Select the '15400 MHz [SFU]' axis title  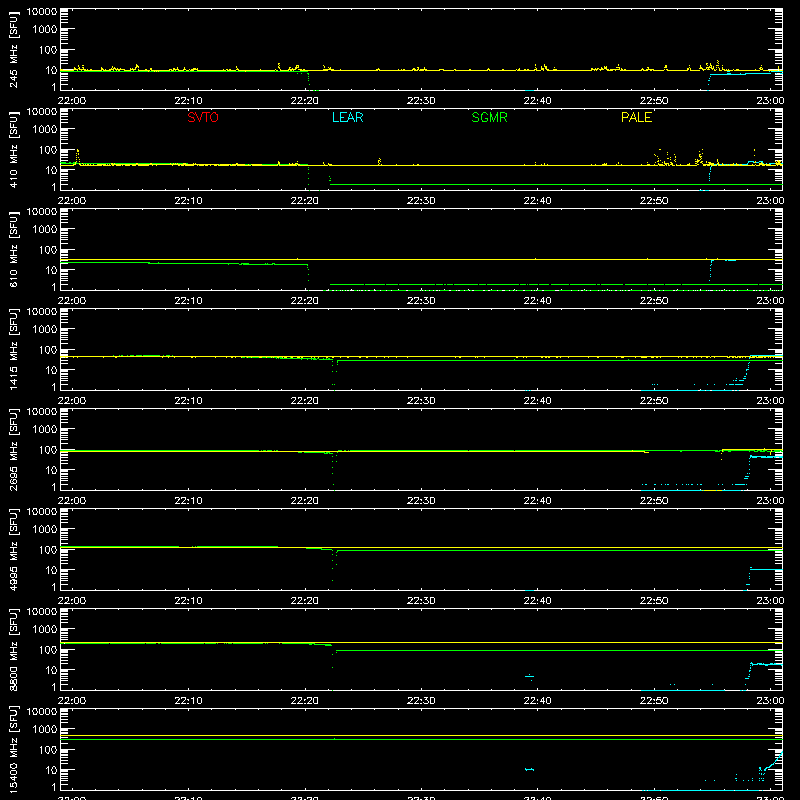(13, 749)
